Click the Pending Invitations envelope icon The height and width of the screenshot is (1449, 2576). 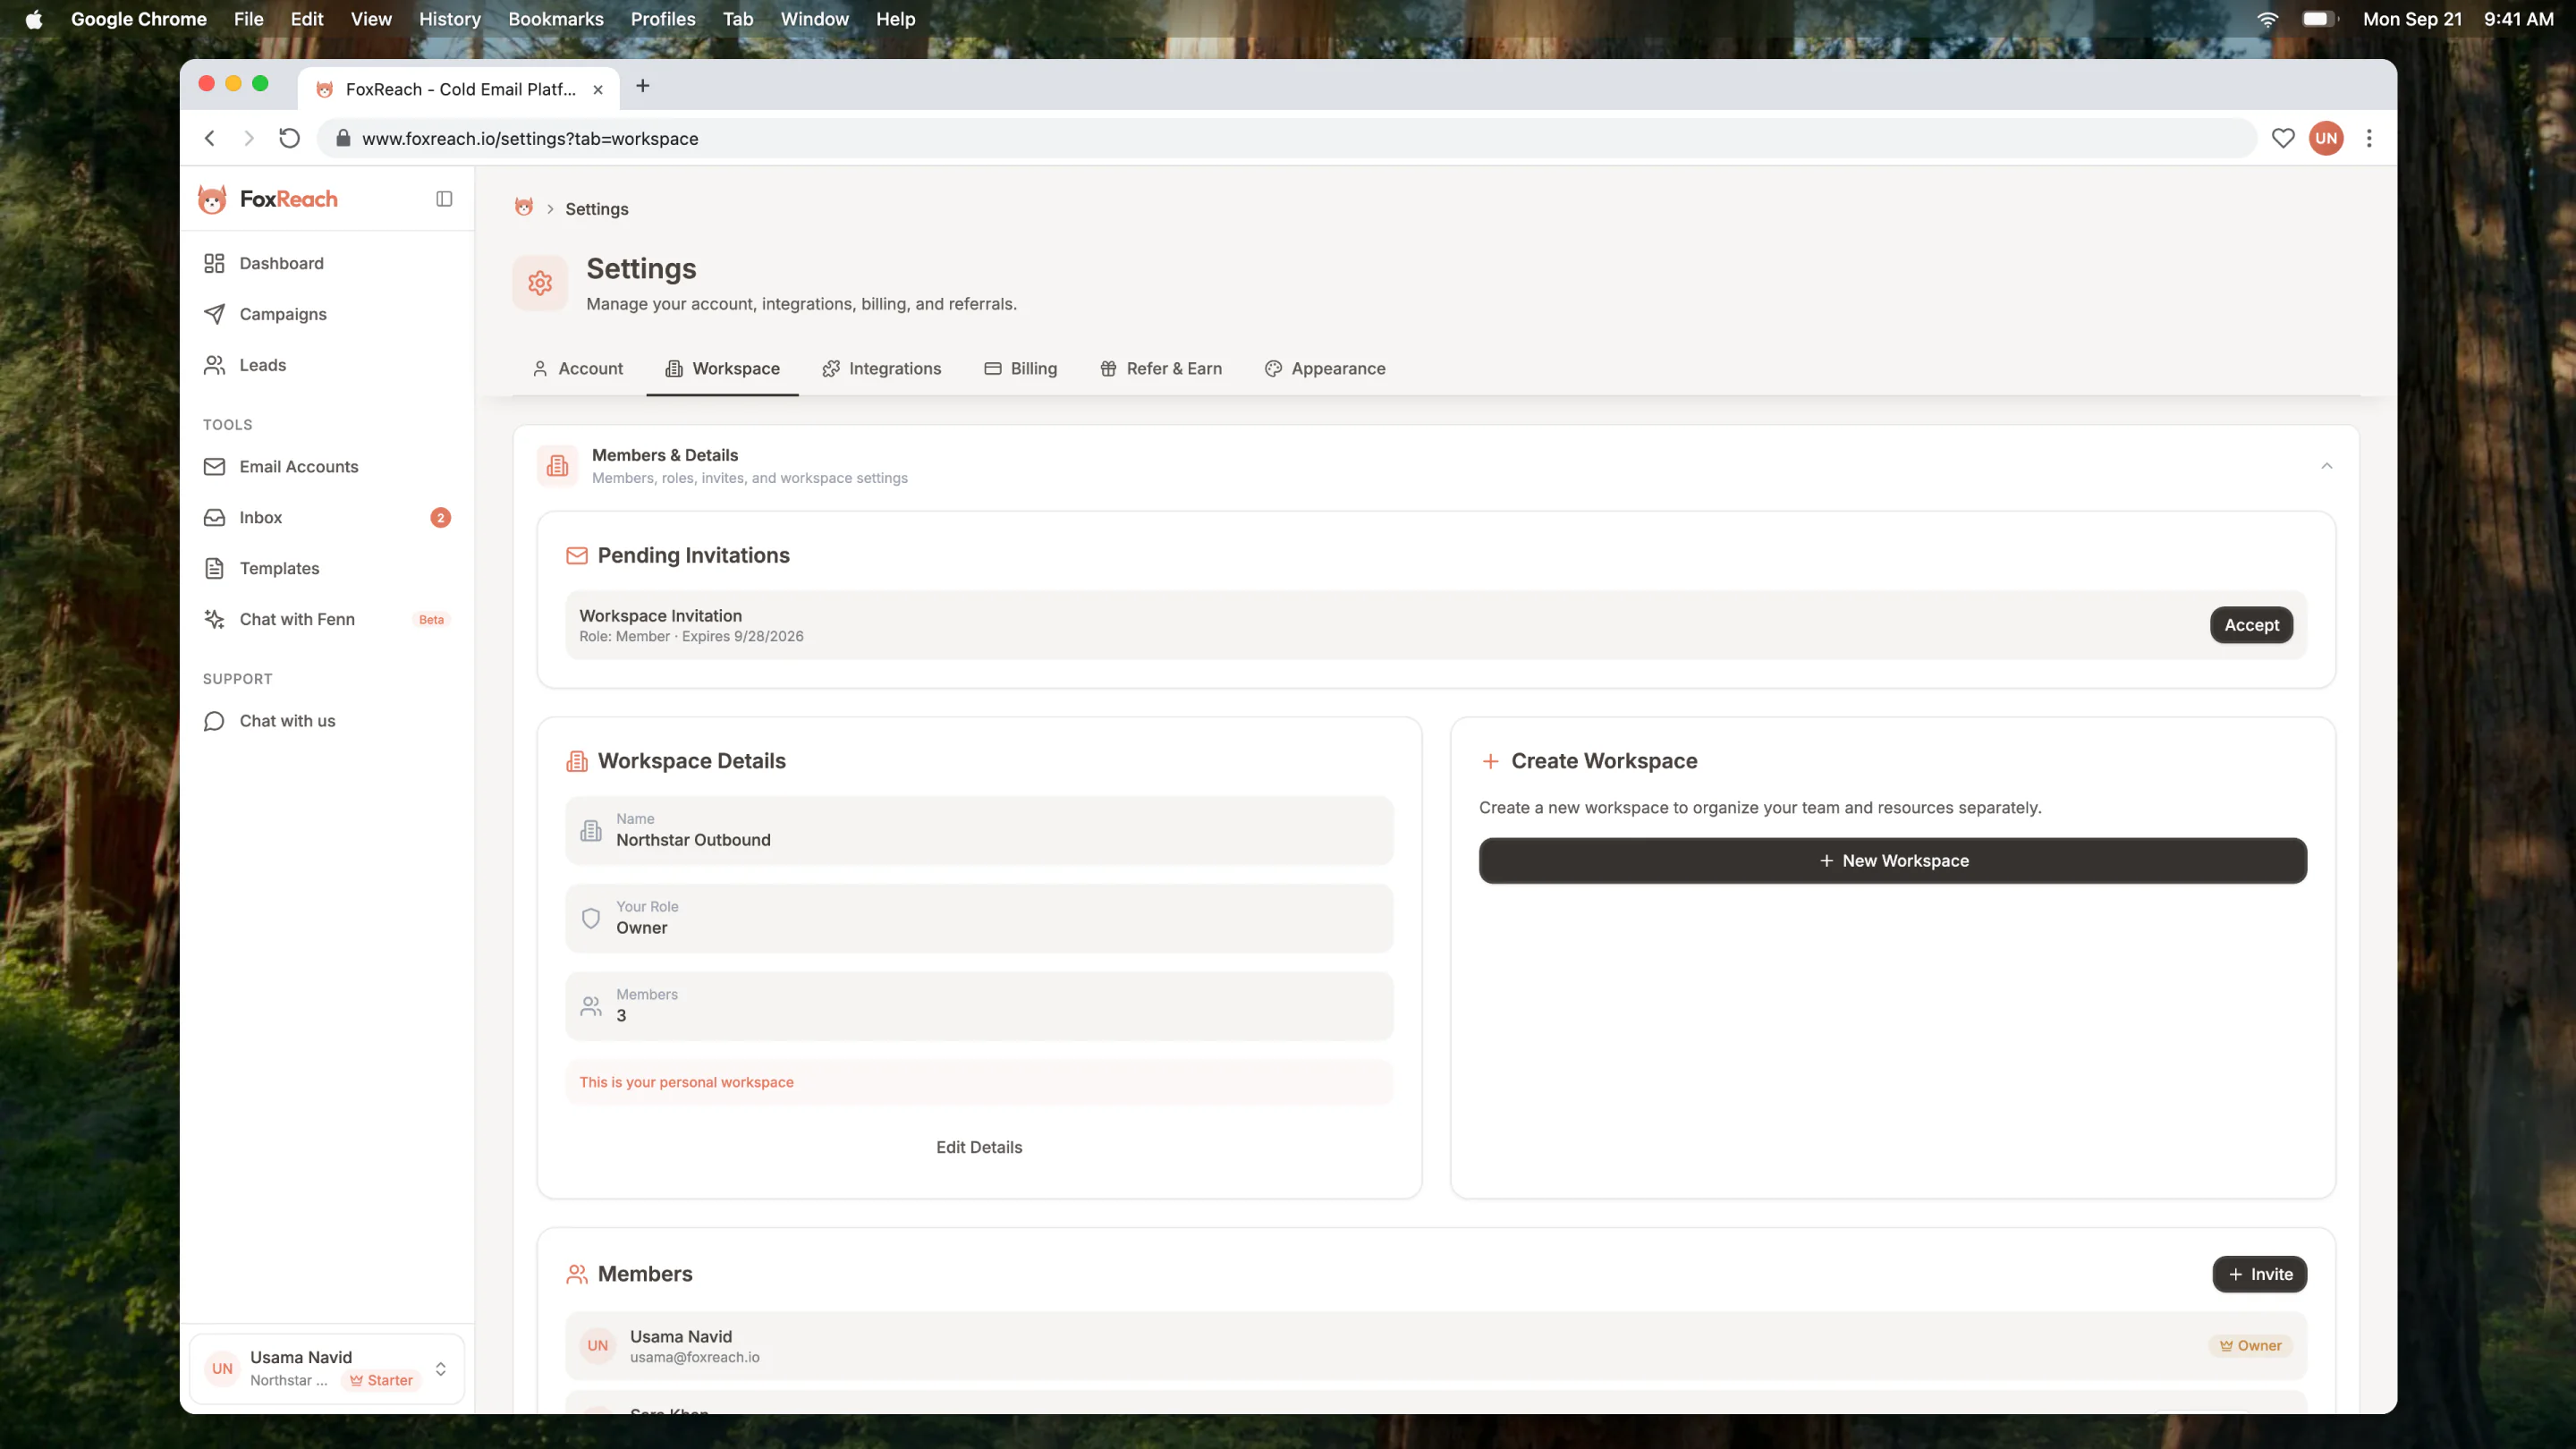click(x=577, y=555)
